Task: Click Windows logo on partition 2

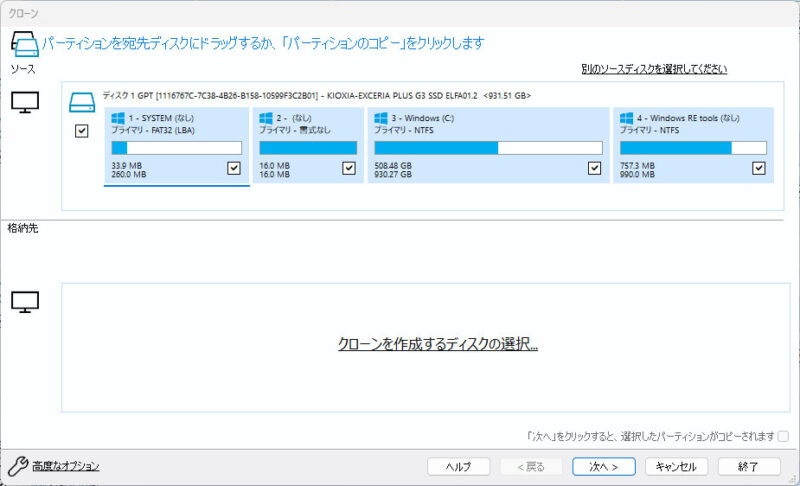Action: pyautogui.click(x=266, y=118)
